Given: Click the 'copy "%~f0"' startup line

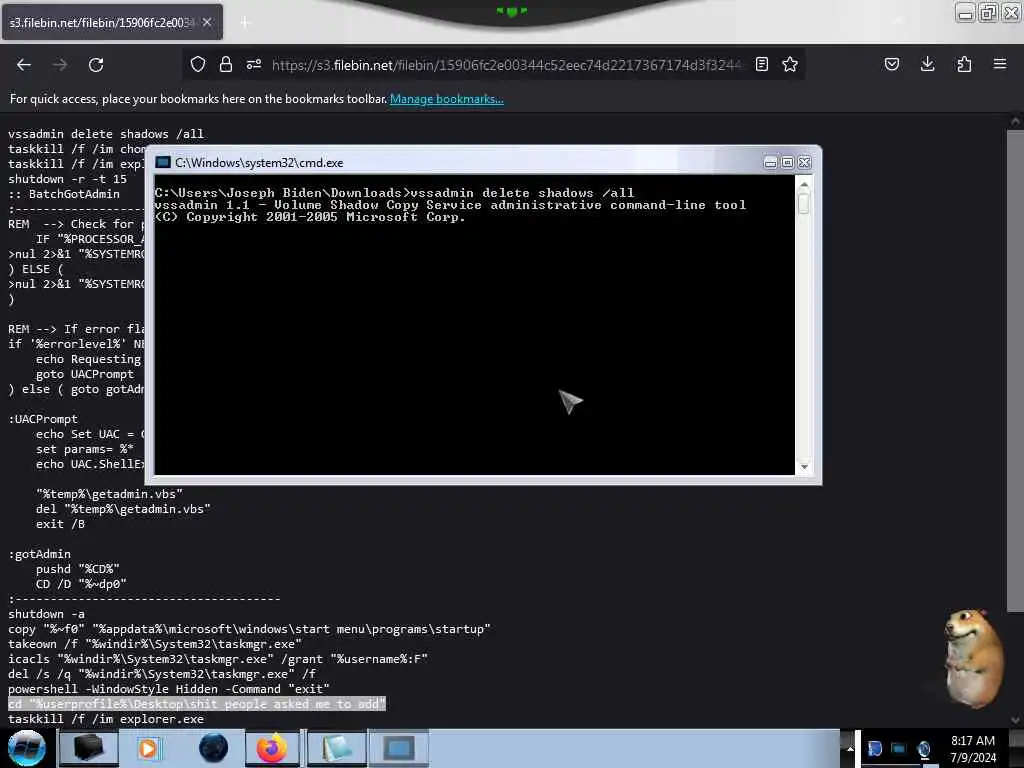Looking at the screenshot, I should tap(249, 629).
